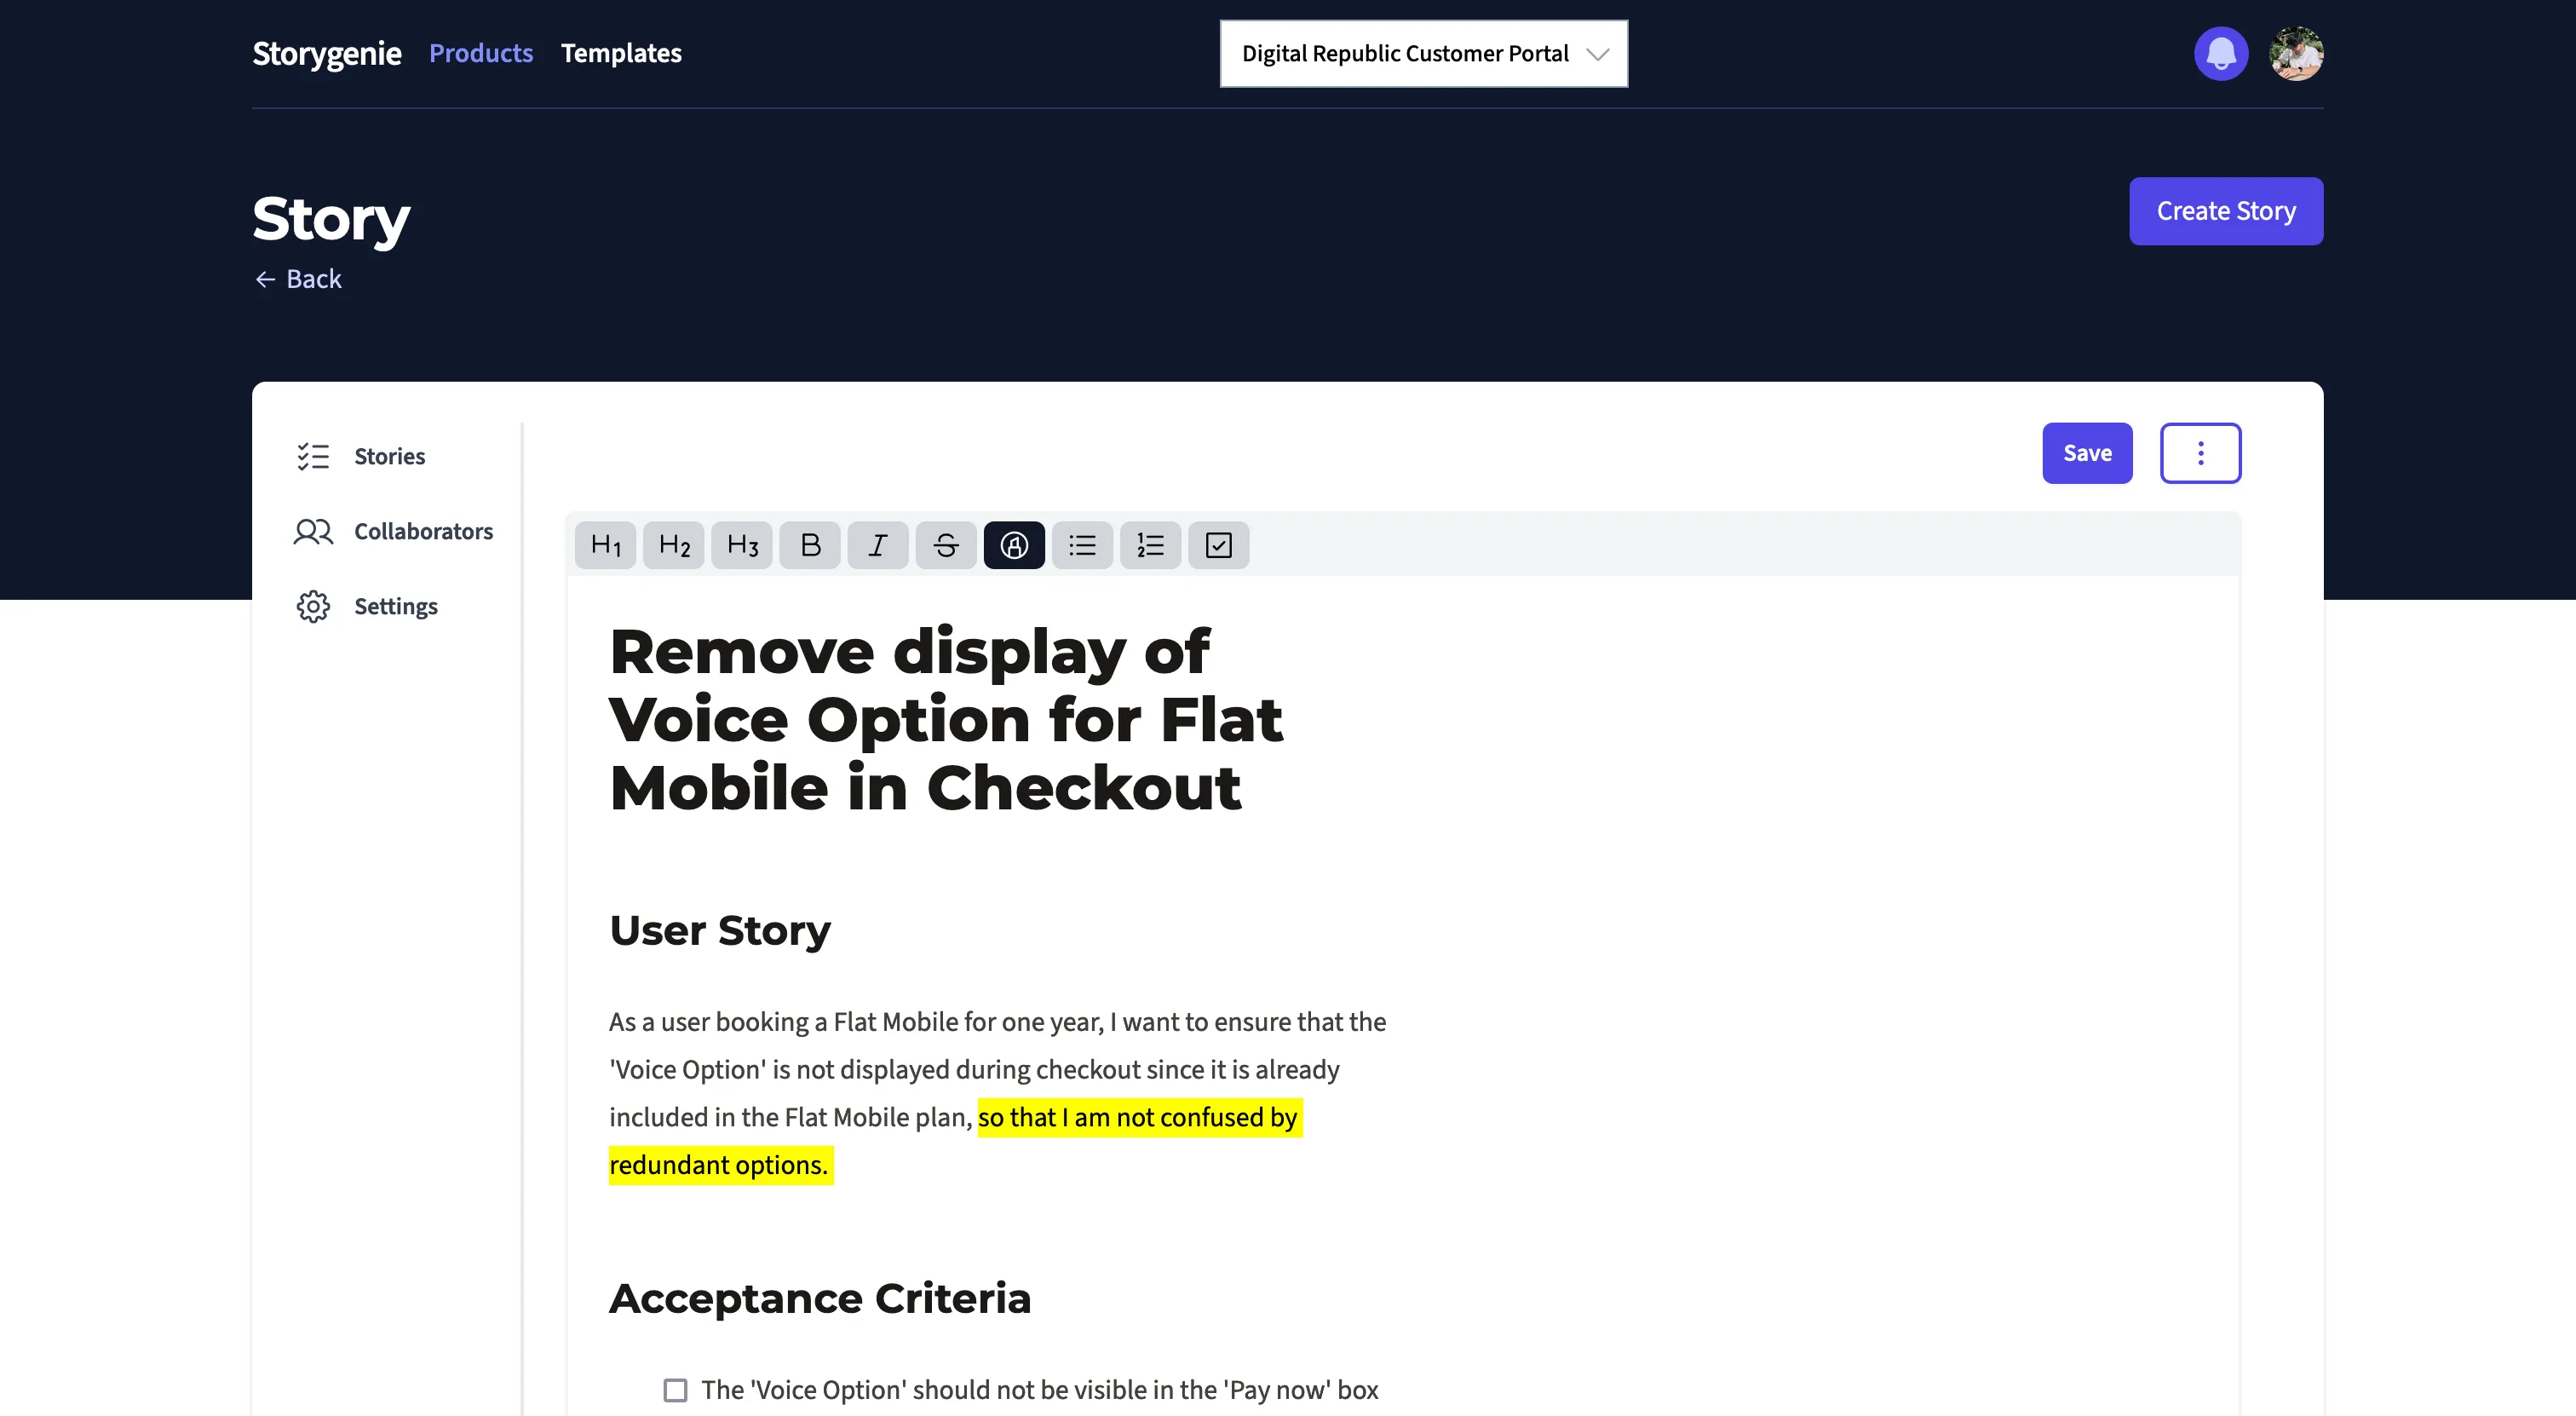The height and width of the screenshot is (1416, 2576).
Task: Insert a bulleted list
Action: tap(1082, 545)
